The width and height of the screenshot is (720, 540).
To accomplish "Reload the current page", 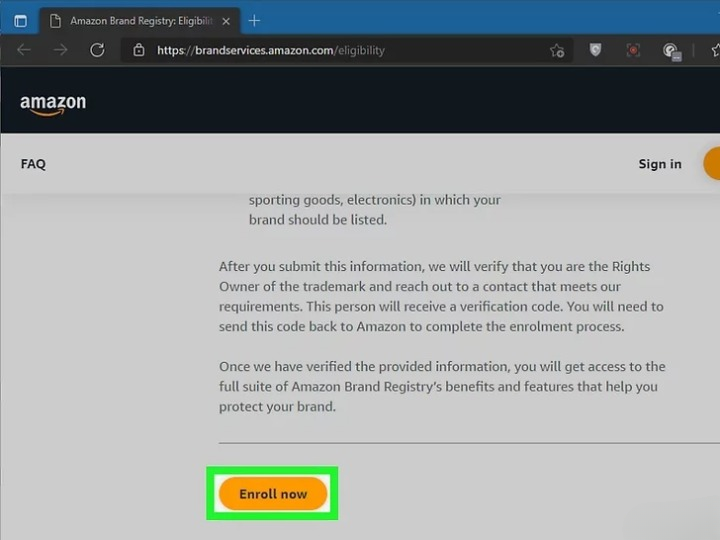I will pyautogui.click(x=97, y=50).
